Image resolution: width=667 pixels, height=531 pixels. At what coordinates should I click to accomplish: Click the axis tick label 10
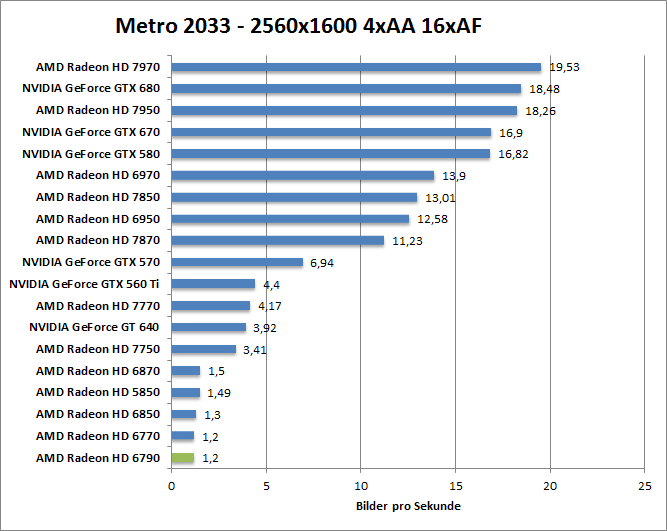[361, 486]
